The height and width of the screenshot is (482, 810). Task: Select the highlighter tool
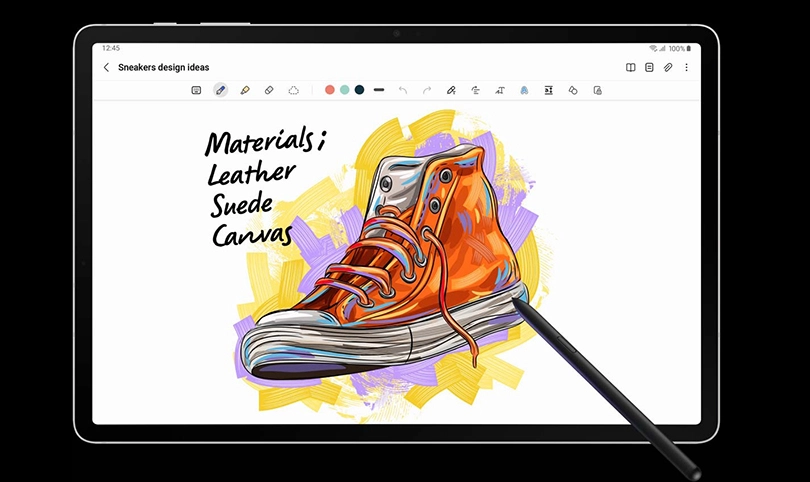click(x=245, y=90)
